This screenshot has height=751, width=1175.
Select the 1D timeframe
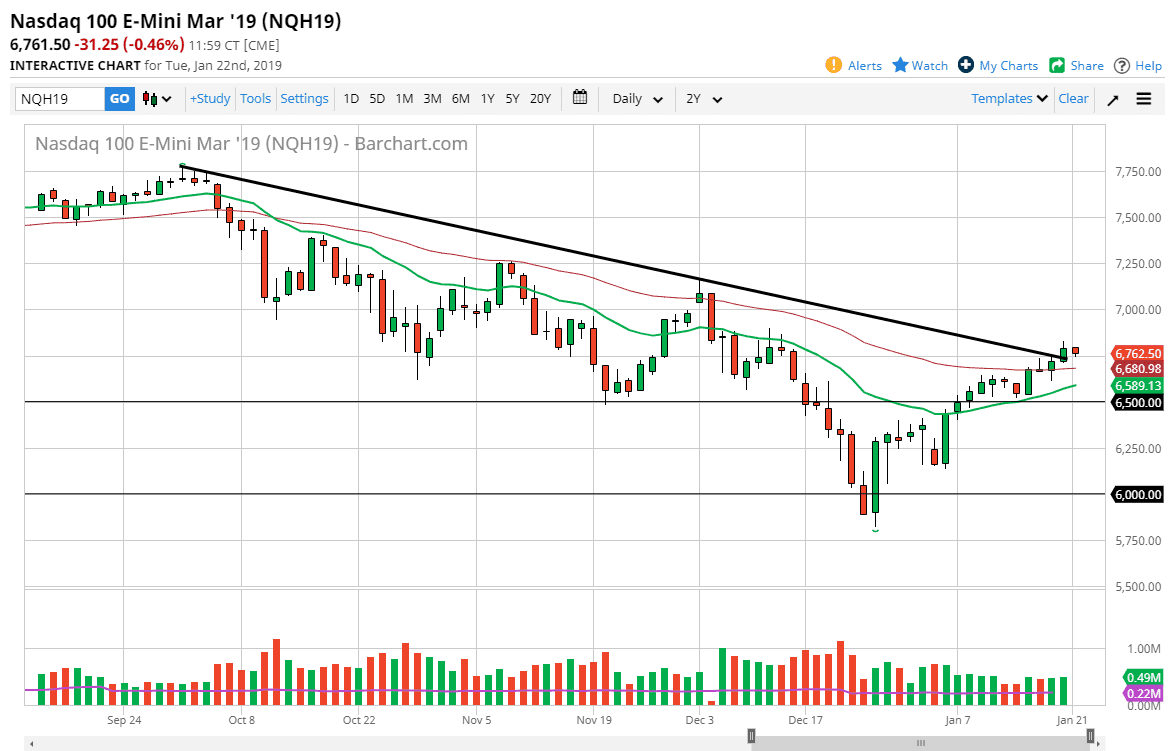pos(351,99)
